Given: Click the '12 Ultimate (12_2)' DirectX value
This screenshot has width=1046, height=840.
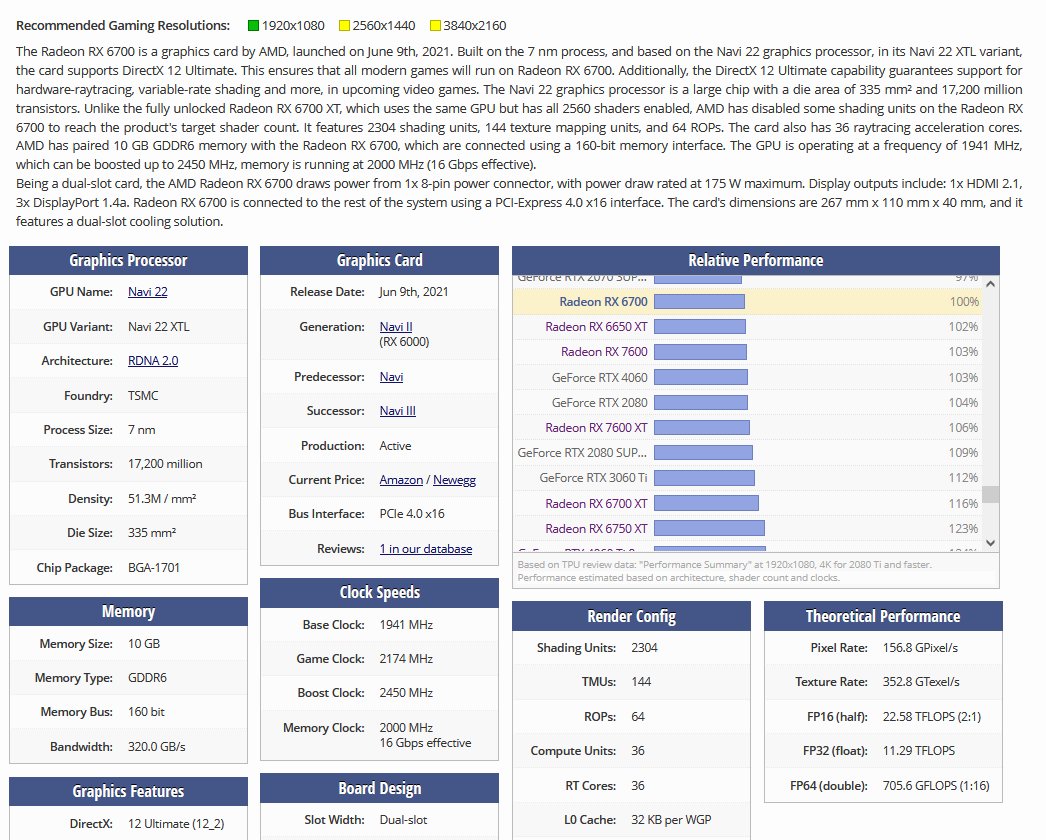Looking at the screenshot, I should point(176,823).
